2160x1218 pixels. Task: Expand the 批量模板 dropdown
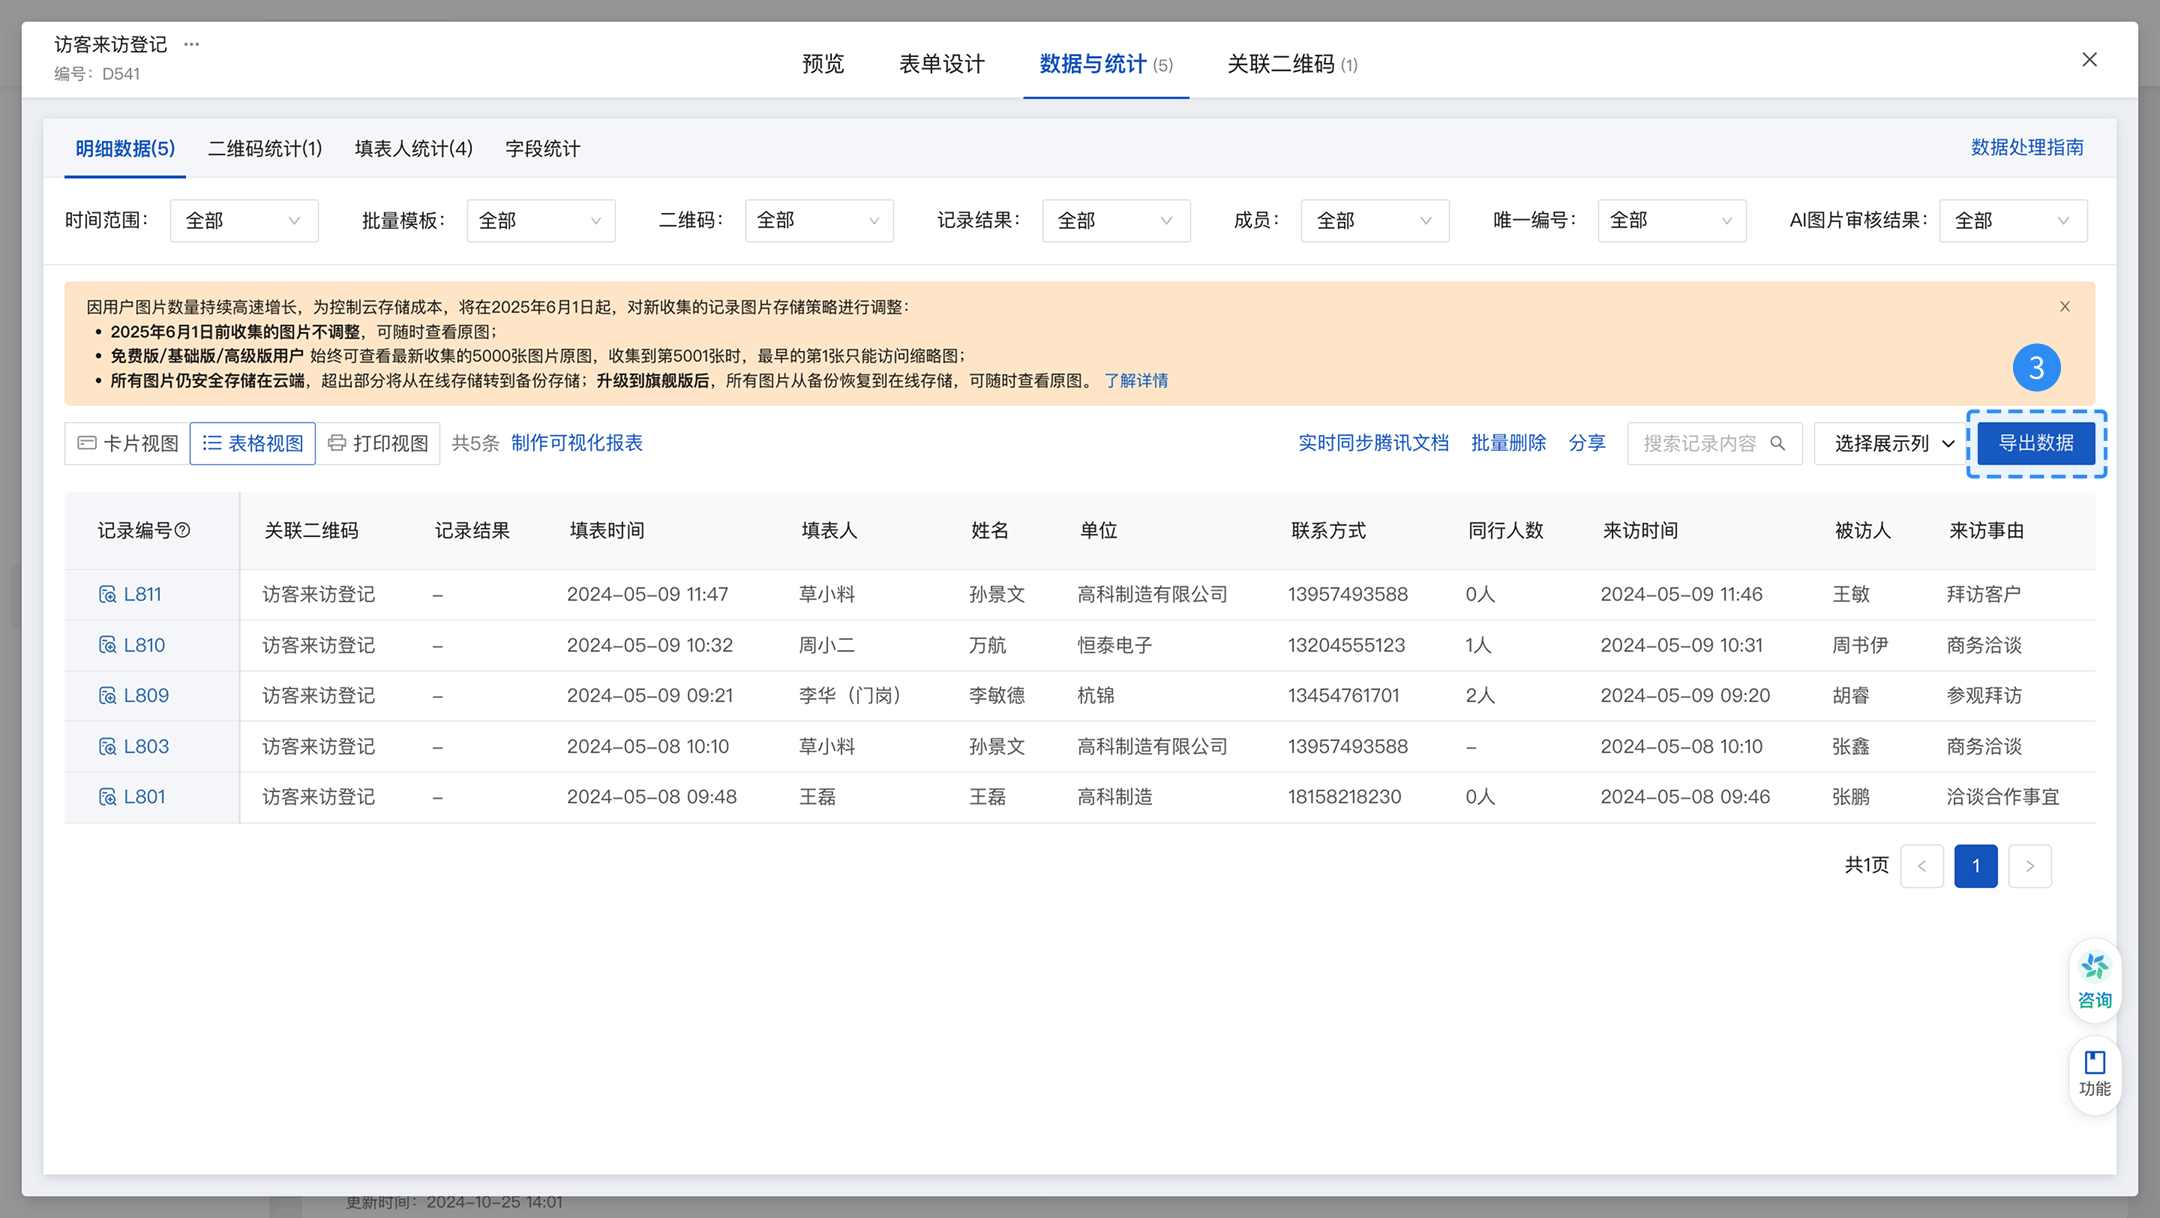tap(541, 221)
